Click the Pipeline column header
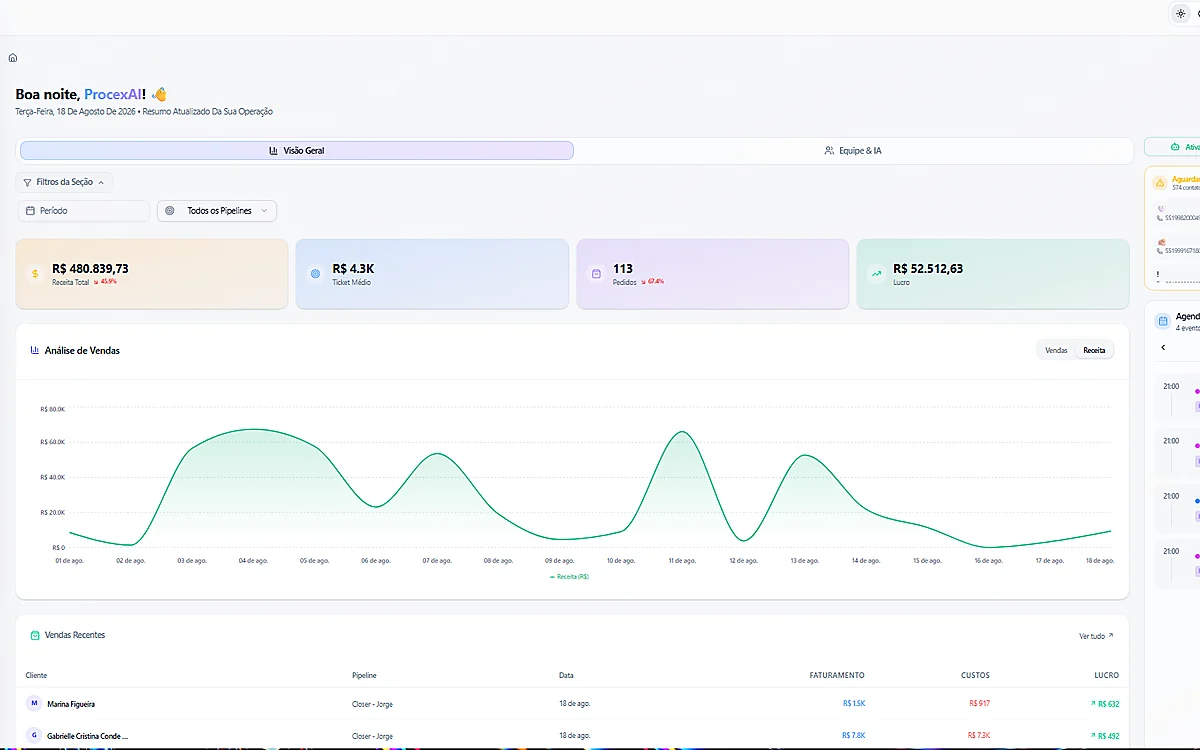The height and width of the screenshot is (750, 1200). (364, 676)
